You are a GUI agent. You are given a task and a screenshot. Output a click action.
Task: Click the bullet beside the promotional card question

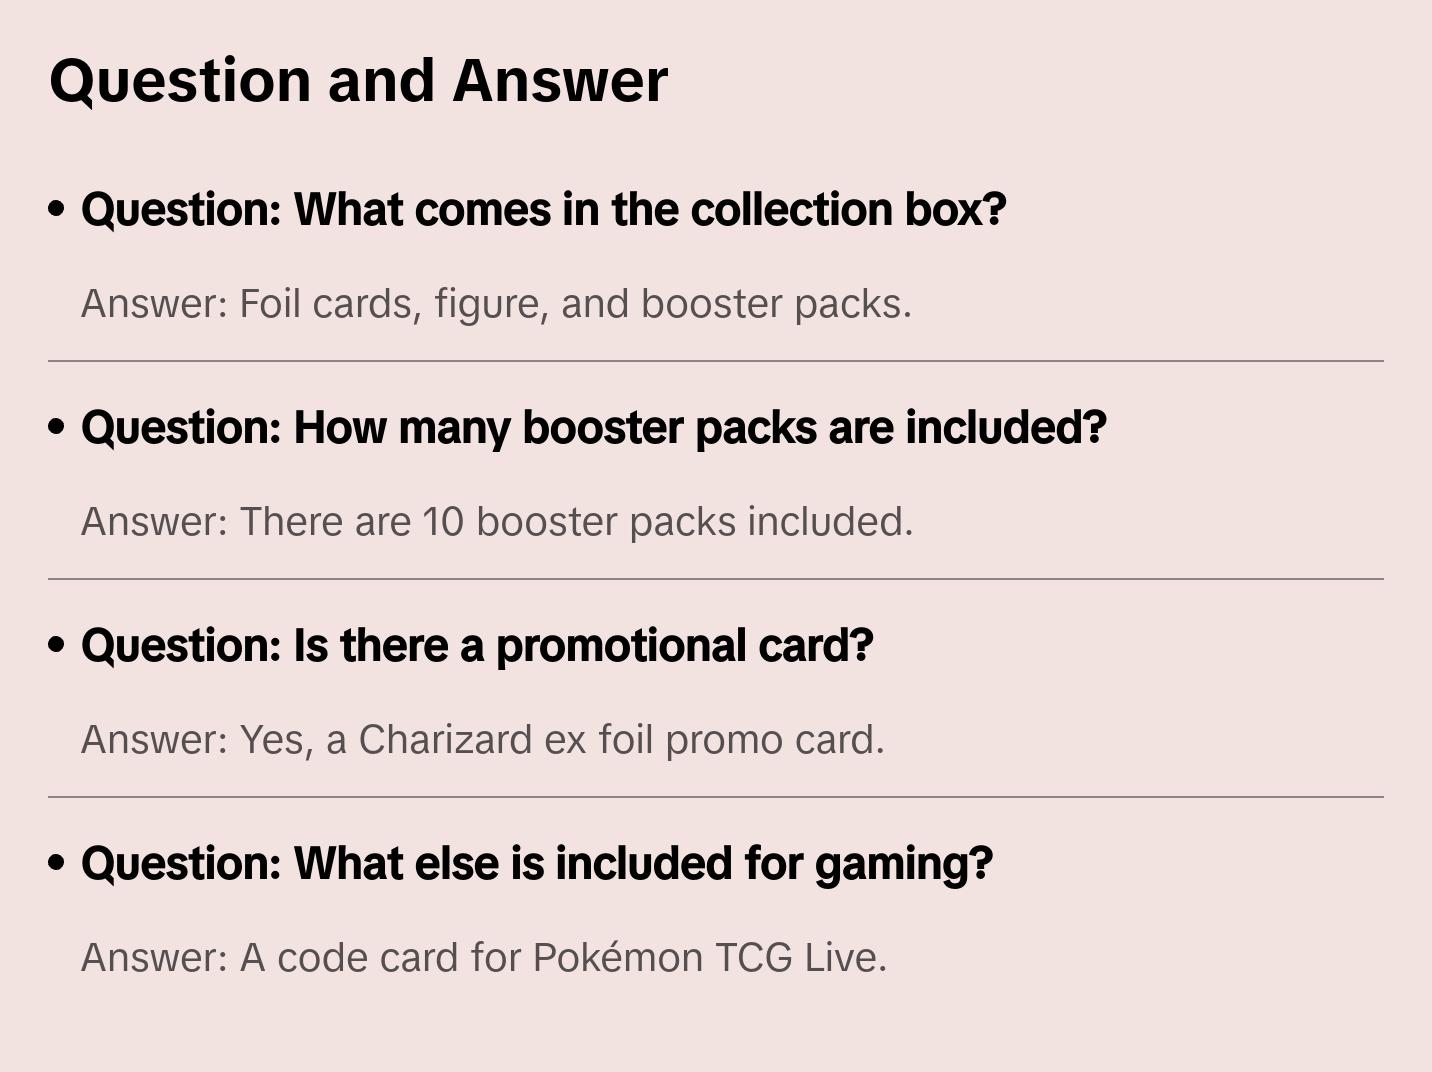click(x=57, y=645)
